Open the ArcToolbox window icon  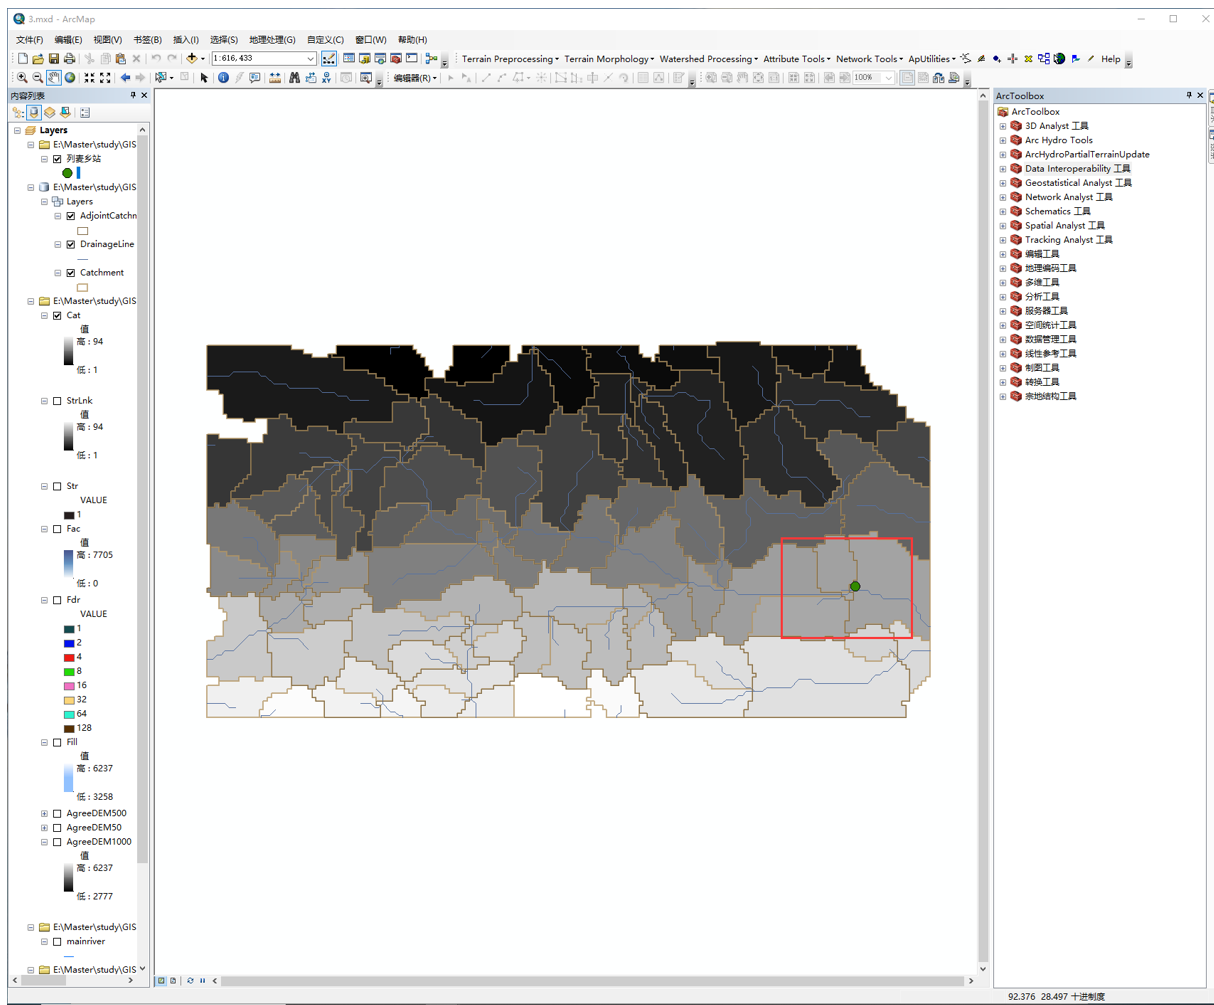tap(395, 58)
